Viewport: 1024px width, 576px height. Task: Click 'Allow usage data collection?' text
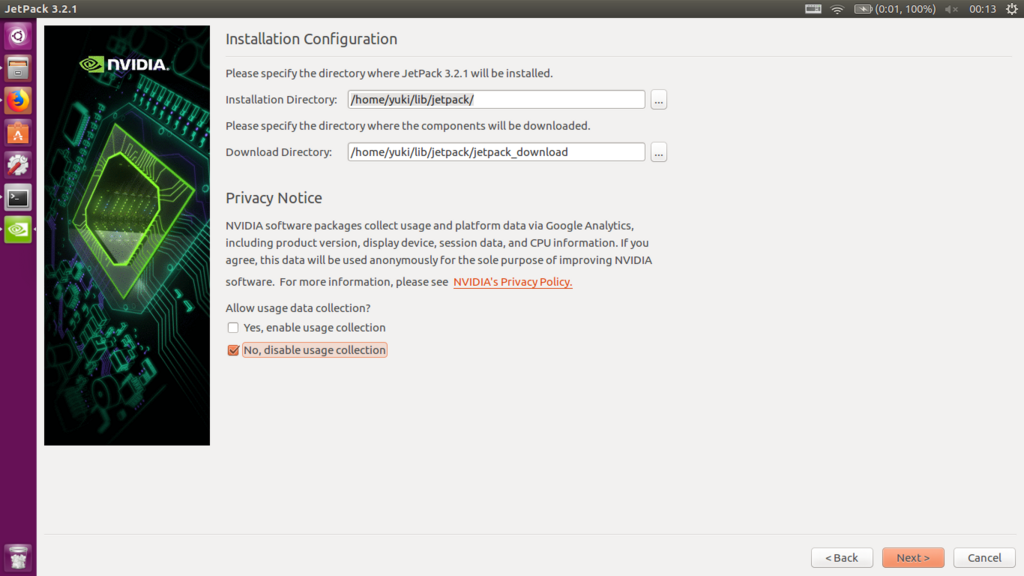pos(298,308)
